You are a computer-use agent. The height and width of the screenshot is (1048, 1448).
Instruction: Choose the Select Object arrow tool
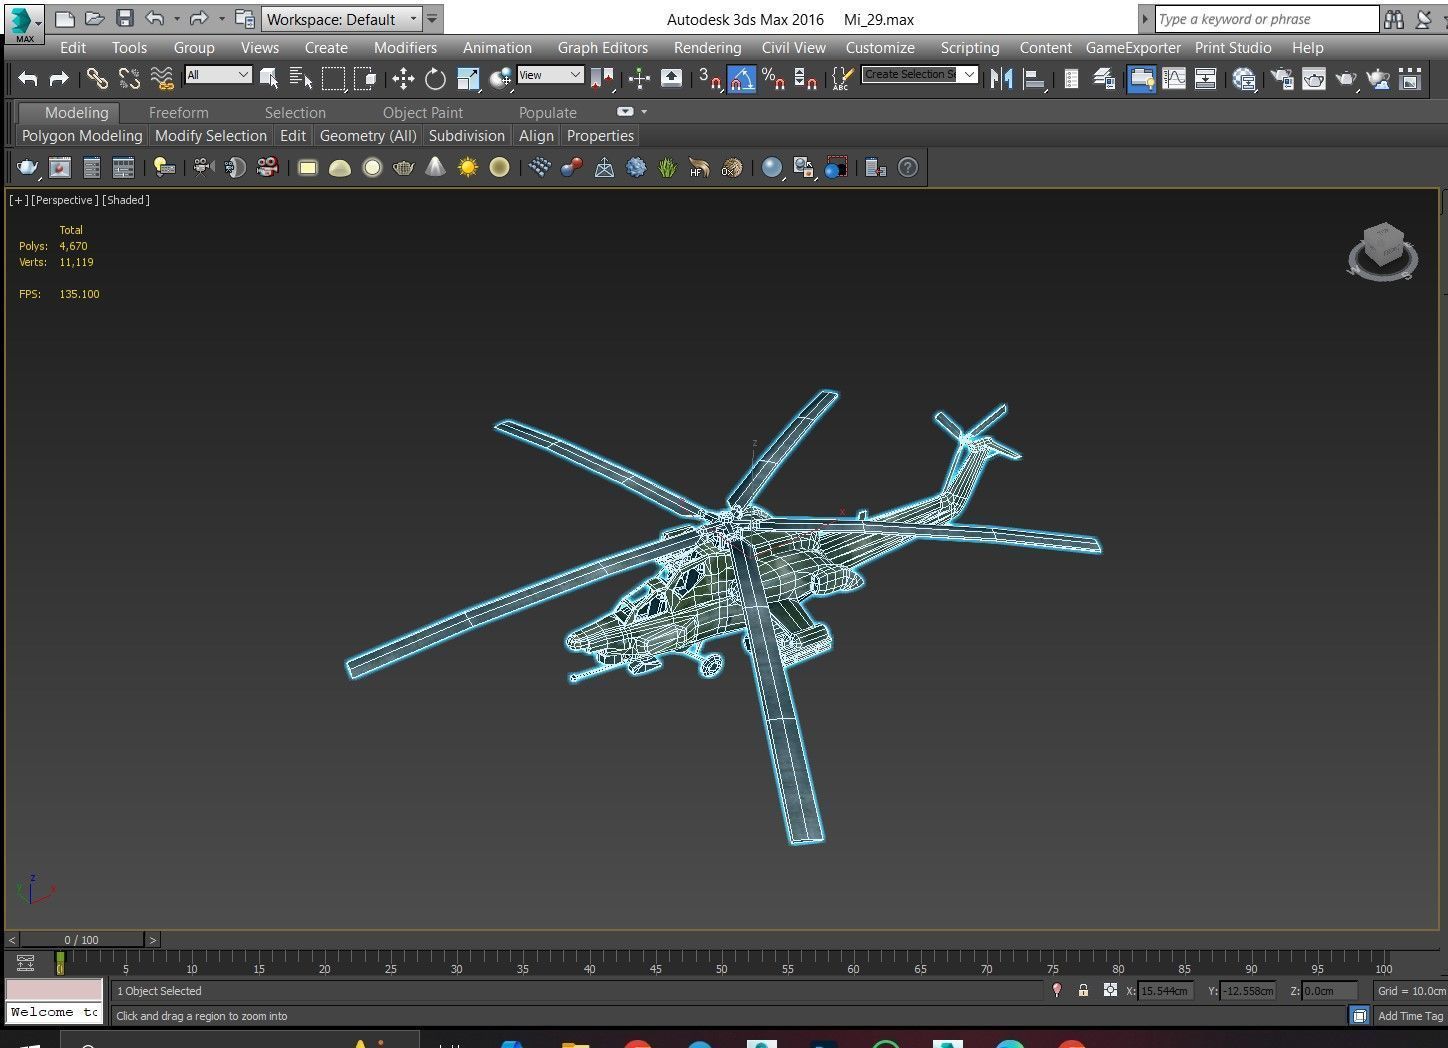(269, 78)
